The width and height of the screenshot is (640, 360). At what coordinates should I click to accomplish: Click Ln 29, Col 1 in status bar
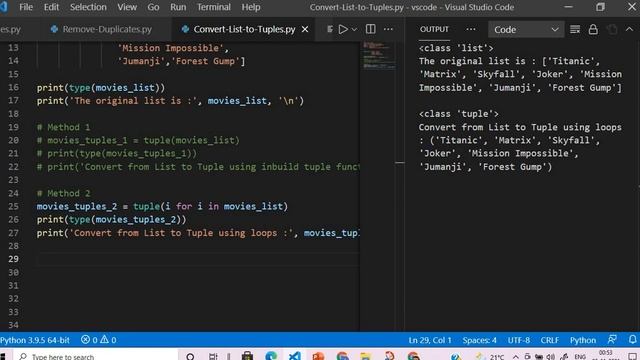point(430,340)
